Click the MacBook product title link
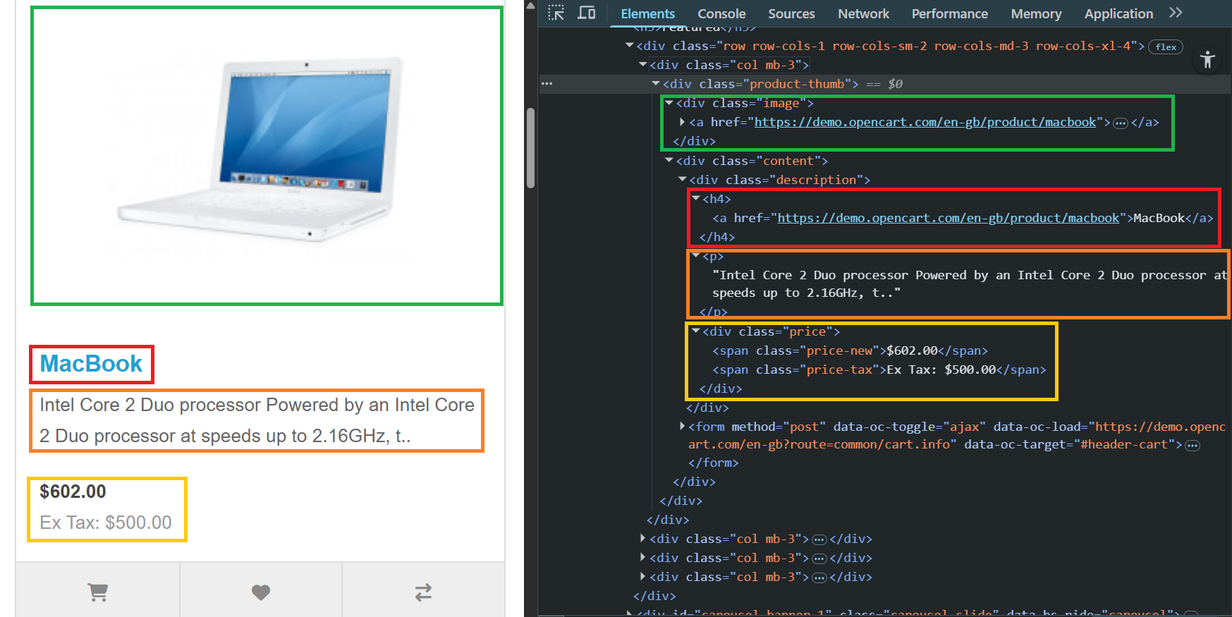The image size is (1232, 617). 92,364
